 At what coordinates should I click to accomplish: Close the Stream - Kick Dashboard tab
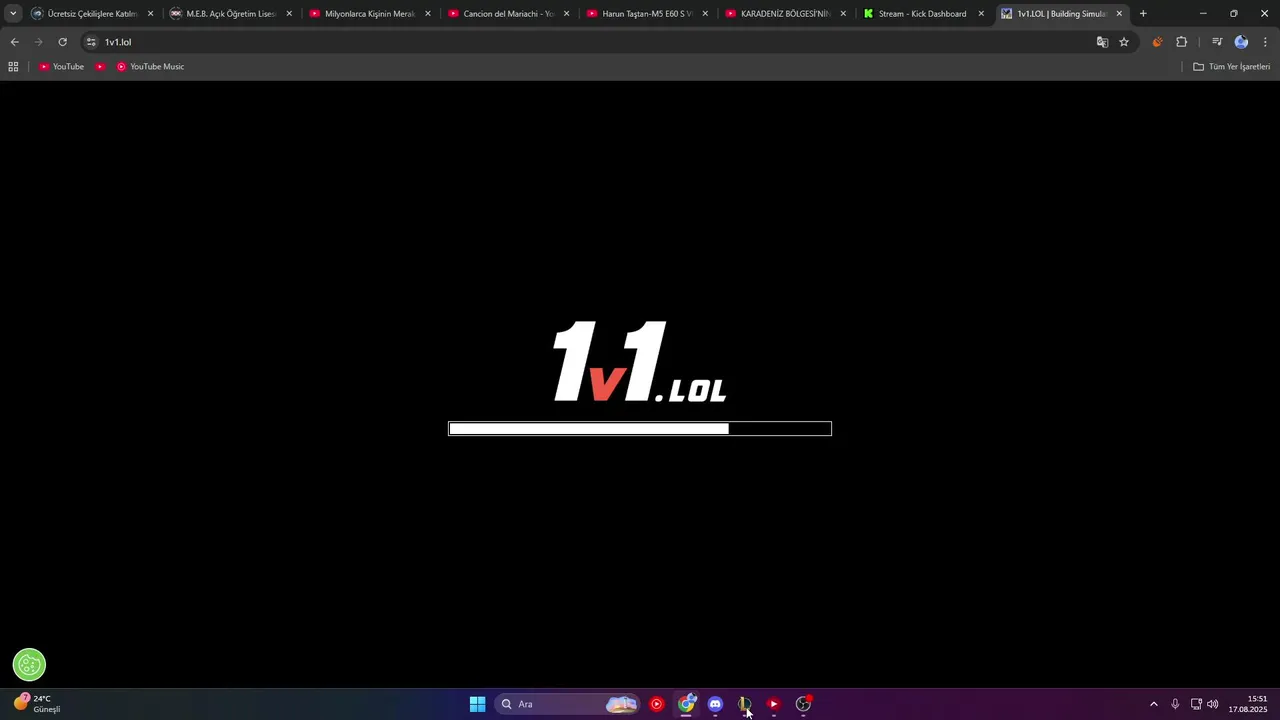click(981, 14)
